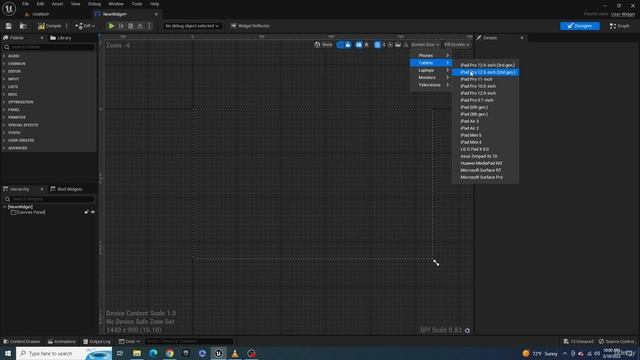640x360 pixels.
Task: Select the Canvas Panel in the hierarchy
Action: pos(28,212)
